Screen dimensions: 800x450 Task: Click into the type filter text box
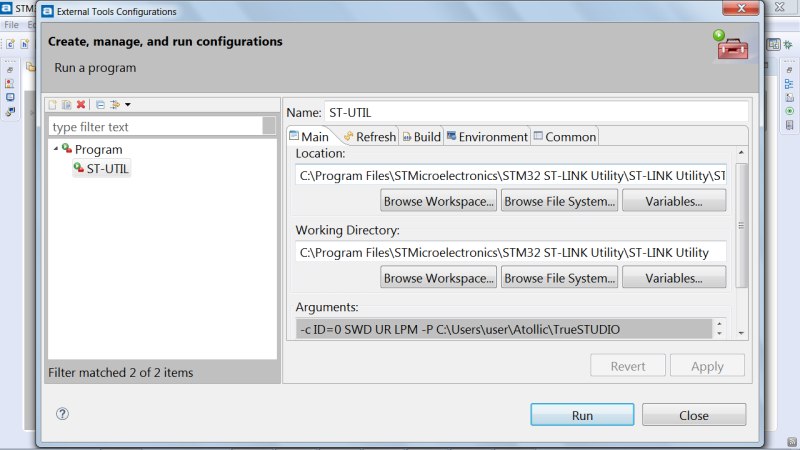pyautogui.click(x=156, y=127)
